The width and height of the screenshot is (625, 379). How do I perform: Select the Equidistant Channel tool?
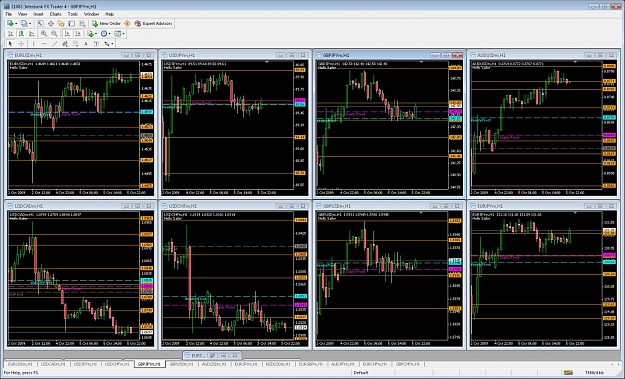tap(65, 44)
